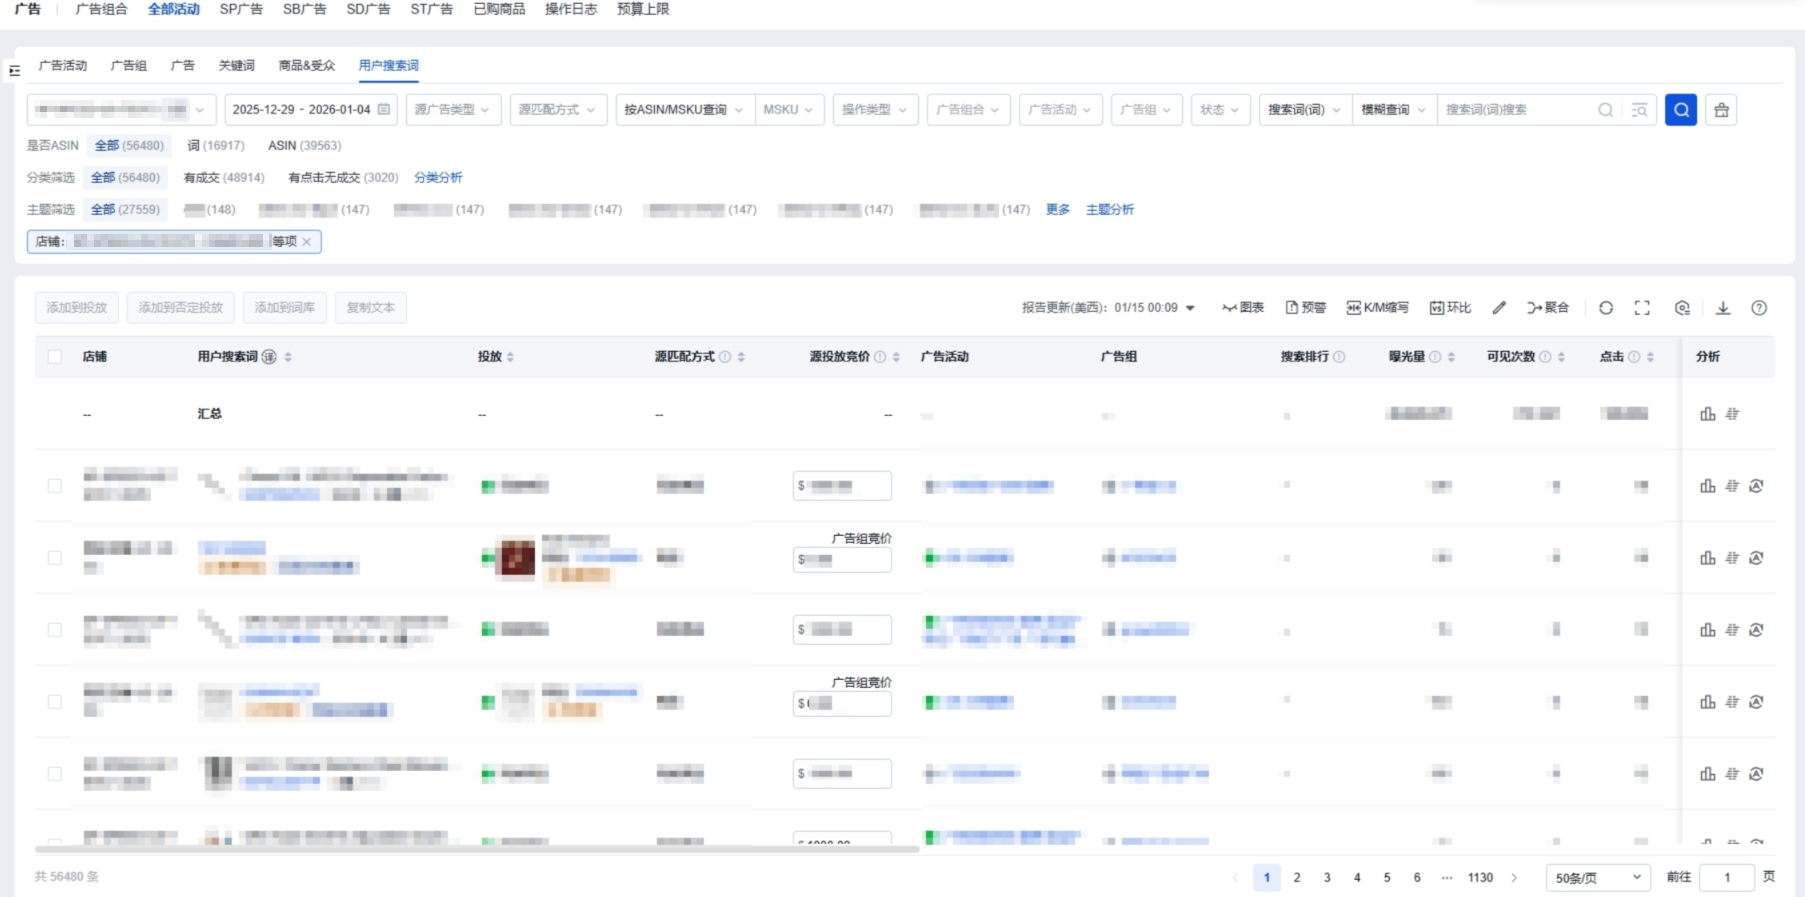Click the blue search button
Image resolution: width=1805 pixels, height=897 pixels.
1681,110
